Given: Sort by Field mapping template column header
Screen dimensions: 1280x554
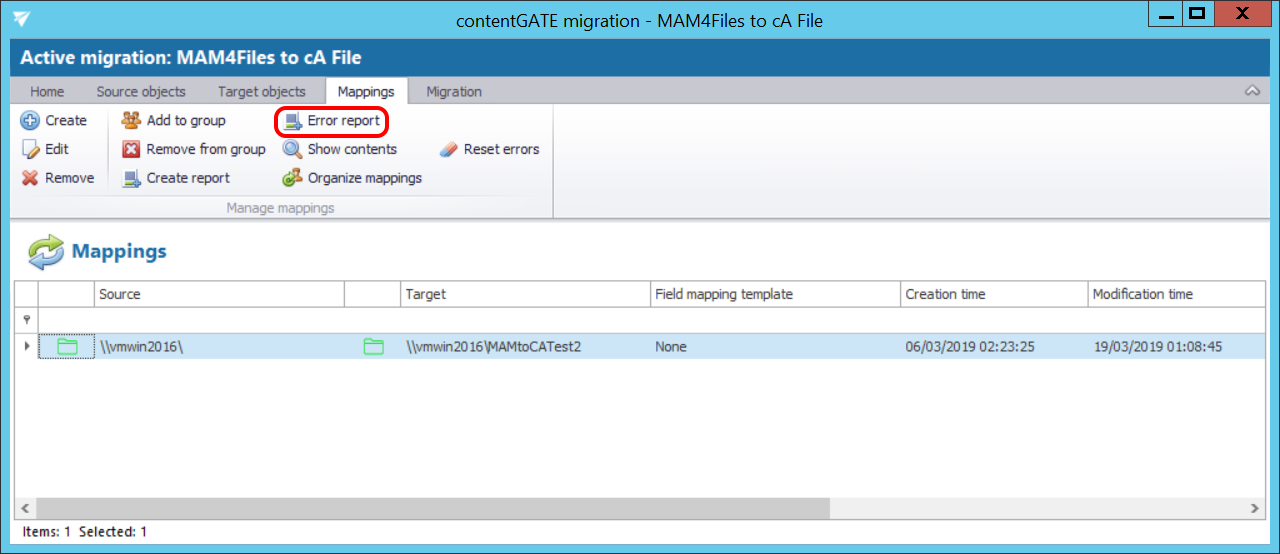Looking at the screenshot, I should pos(775,294).
